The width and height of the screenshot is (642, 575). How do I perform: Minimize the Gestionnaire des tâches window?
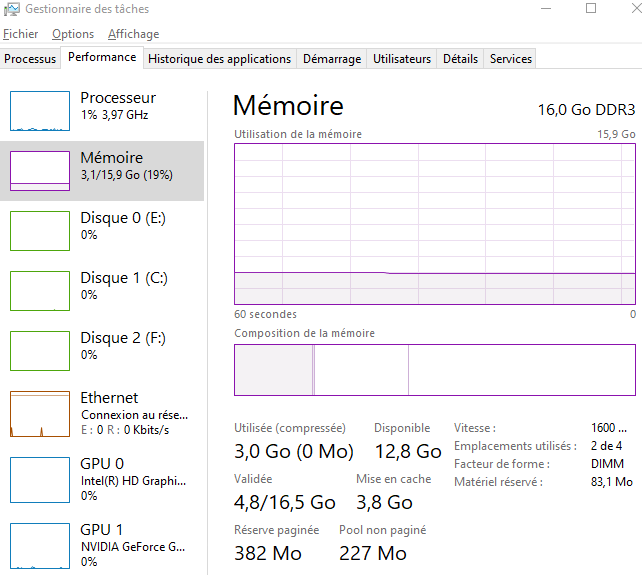546,9
